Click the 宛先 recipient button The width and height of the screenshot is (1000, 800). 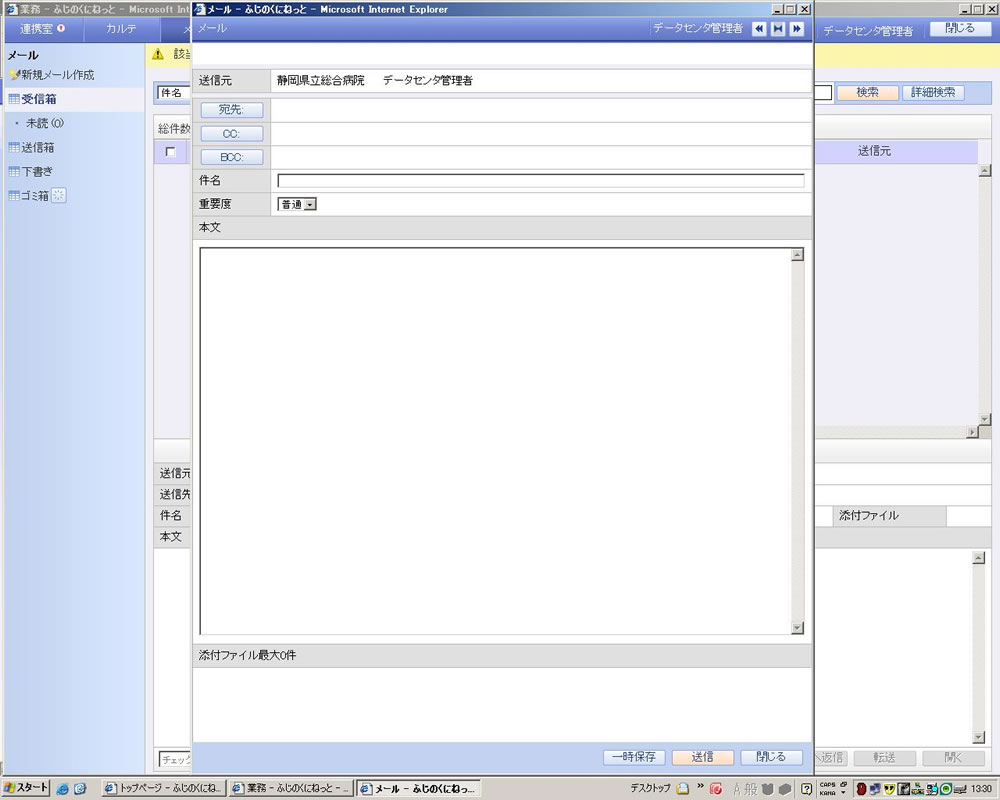coord(232,110)
